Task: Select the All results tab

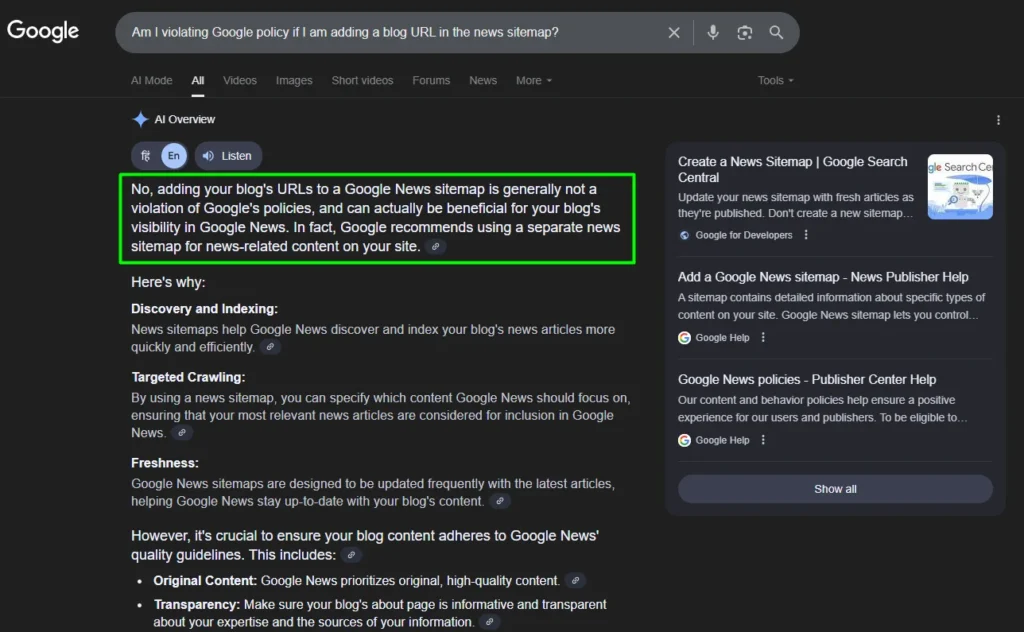Action: pos(198,80)
